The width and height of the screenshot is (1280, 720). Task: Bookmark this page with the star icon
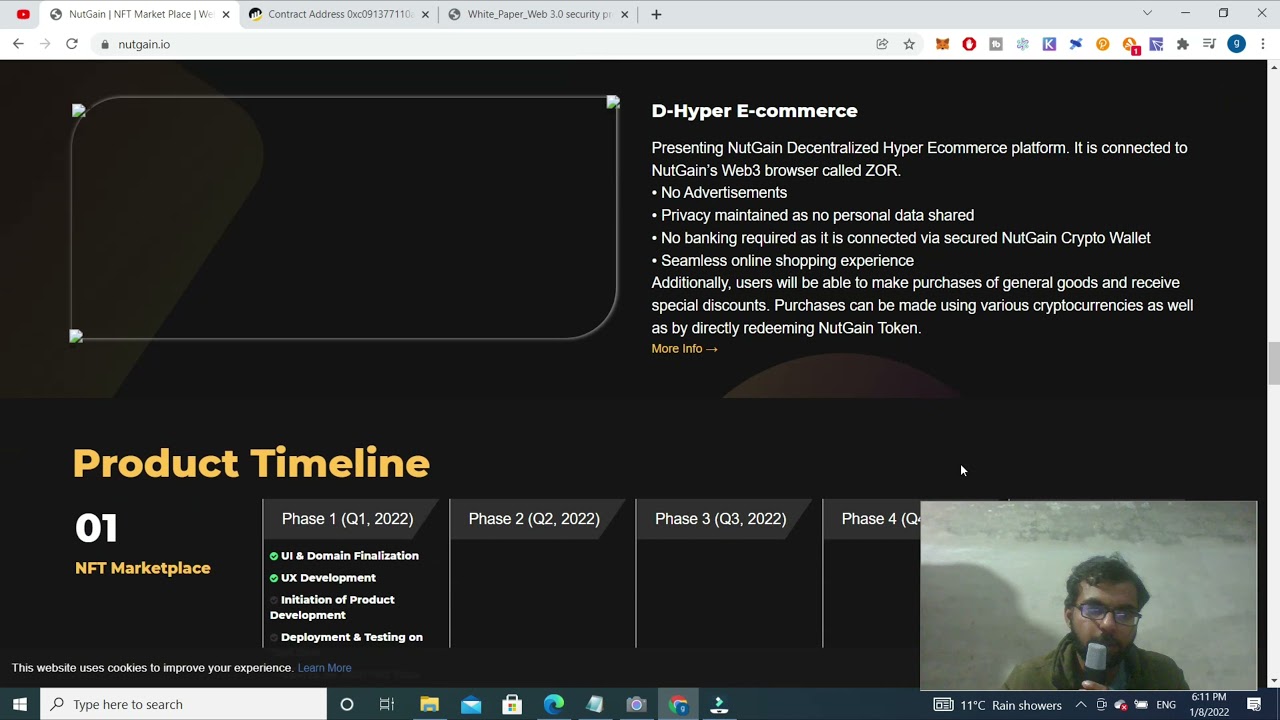[x=909, y=44]
